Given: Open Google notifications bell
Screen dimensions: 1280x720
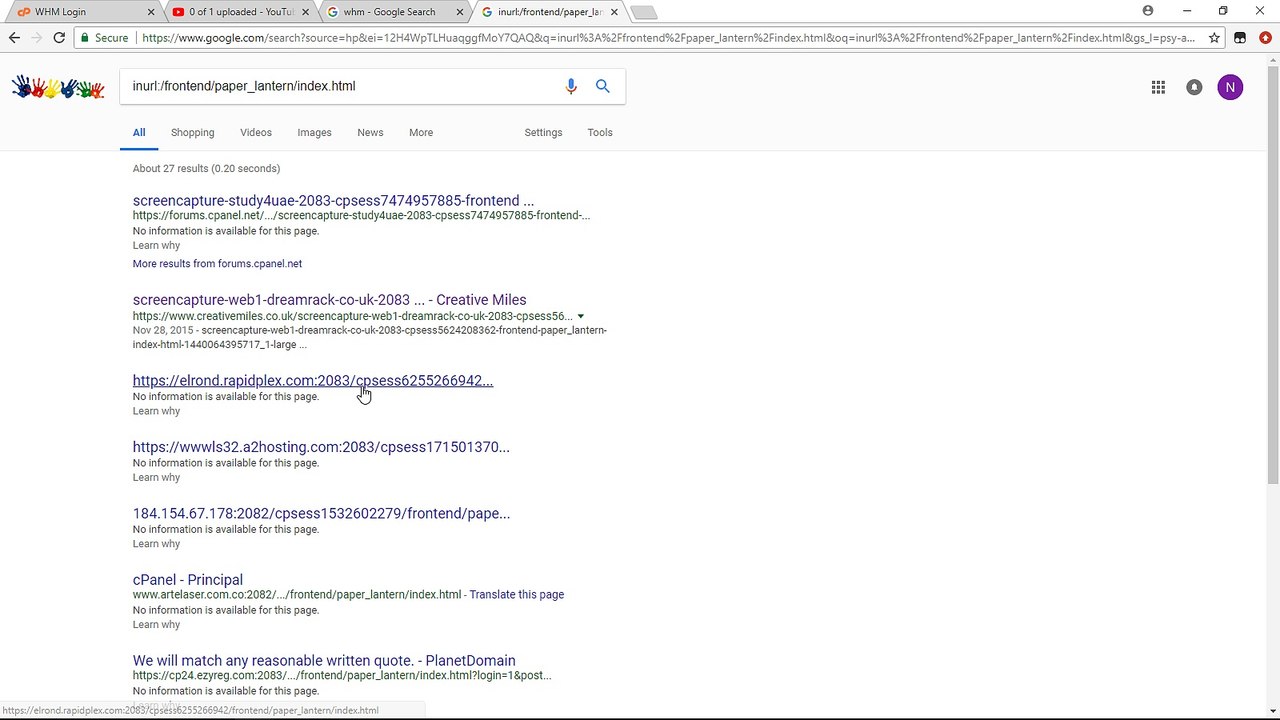Looking at the screenshot, I should click(x=1194, y=87).
